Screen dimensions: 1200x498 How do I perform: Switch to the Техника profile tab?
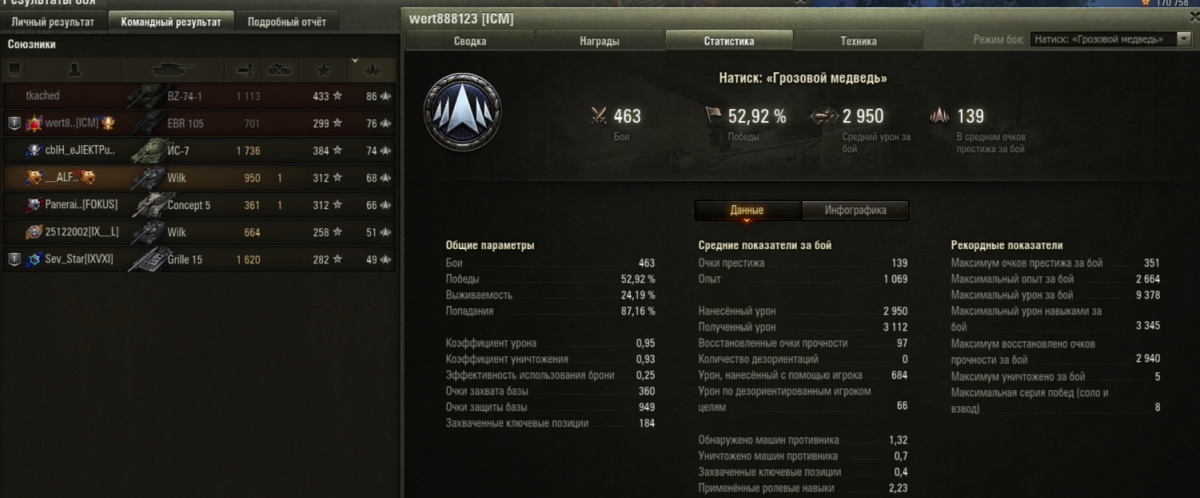click(858, 41)
